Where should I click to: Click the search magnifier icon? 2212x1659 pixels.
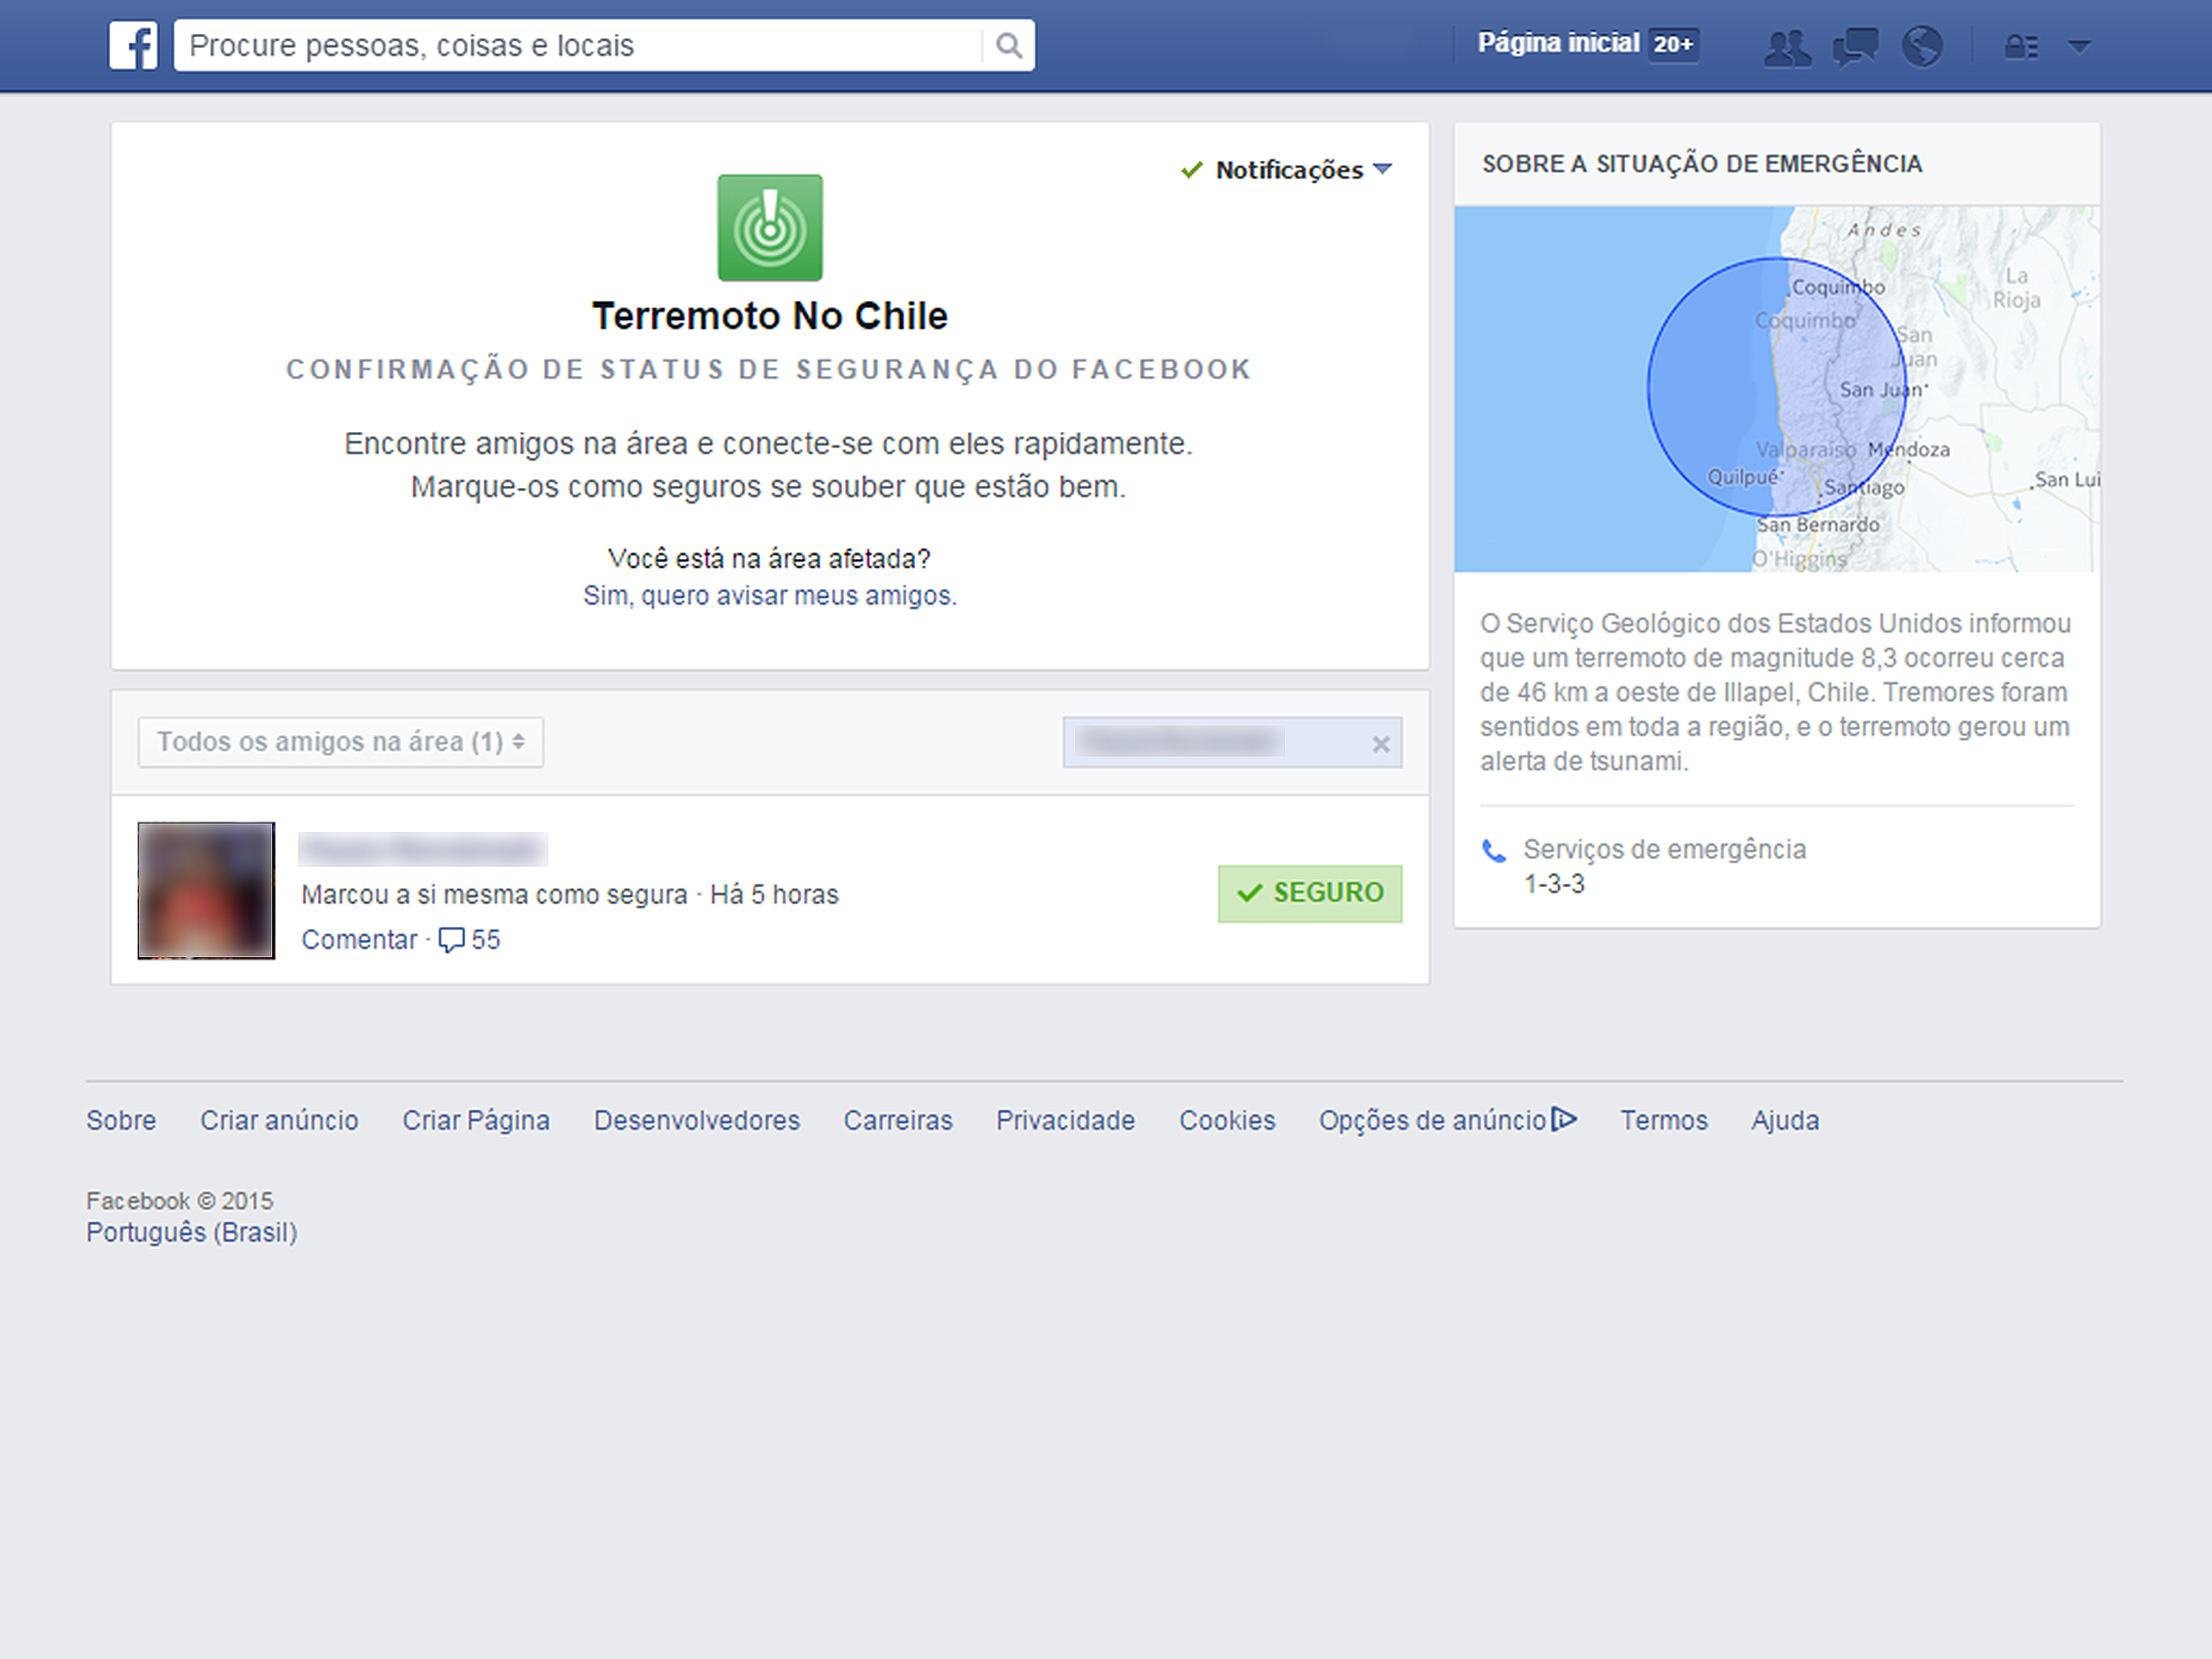1009,46
